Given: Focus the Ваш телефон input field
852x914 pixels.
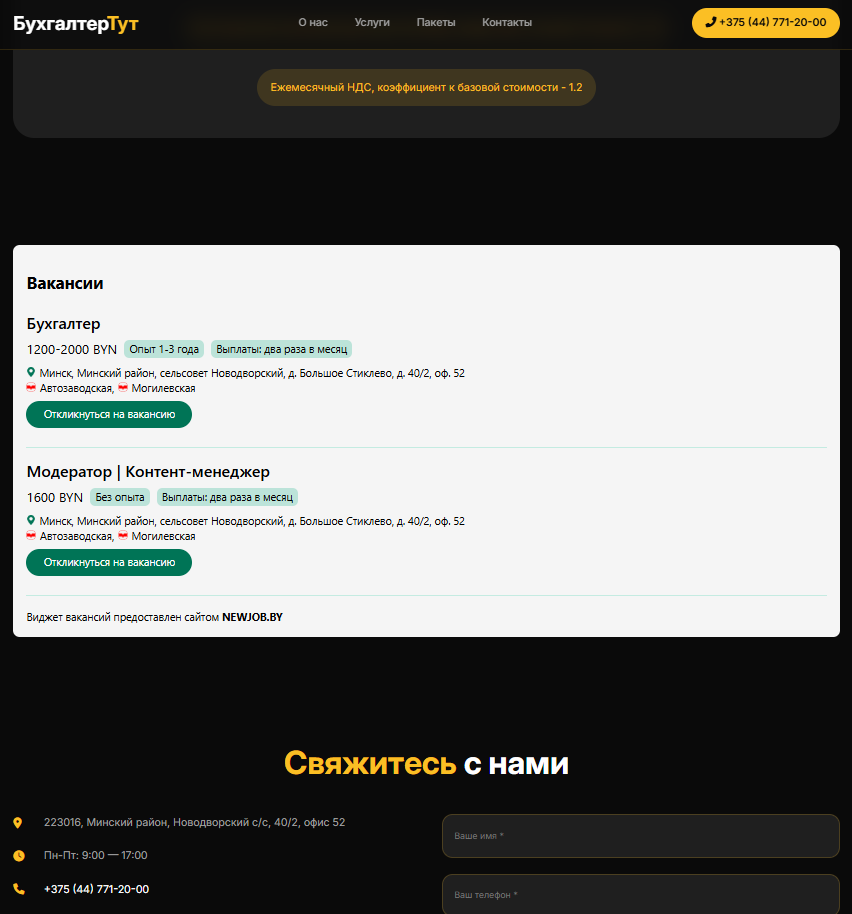Looking at the screenshot, I should pyautogui.click(x=640, y=895).
